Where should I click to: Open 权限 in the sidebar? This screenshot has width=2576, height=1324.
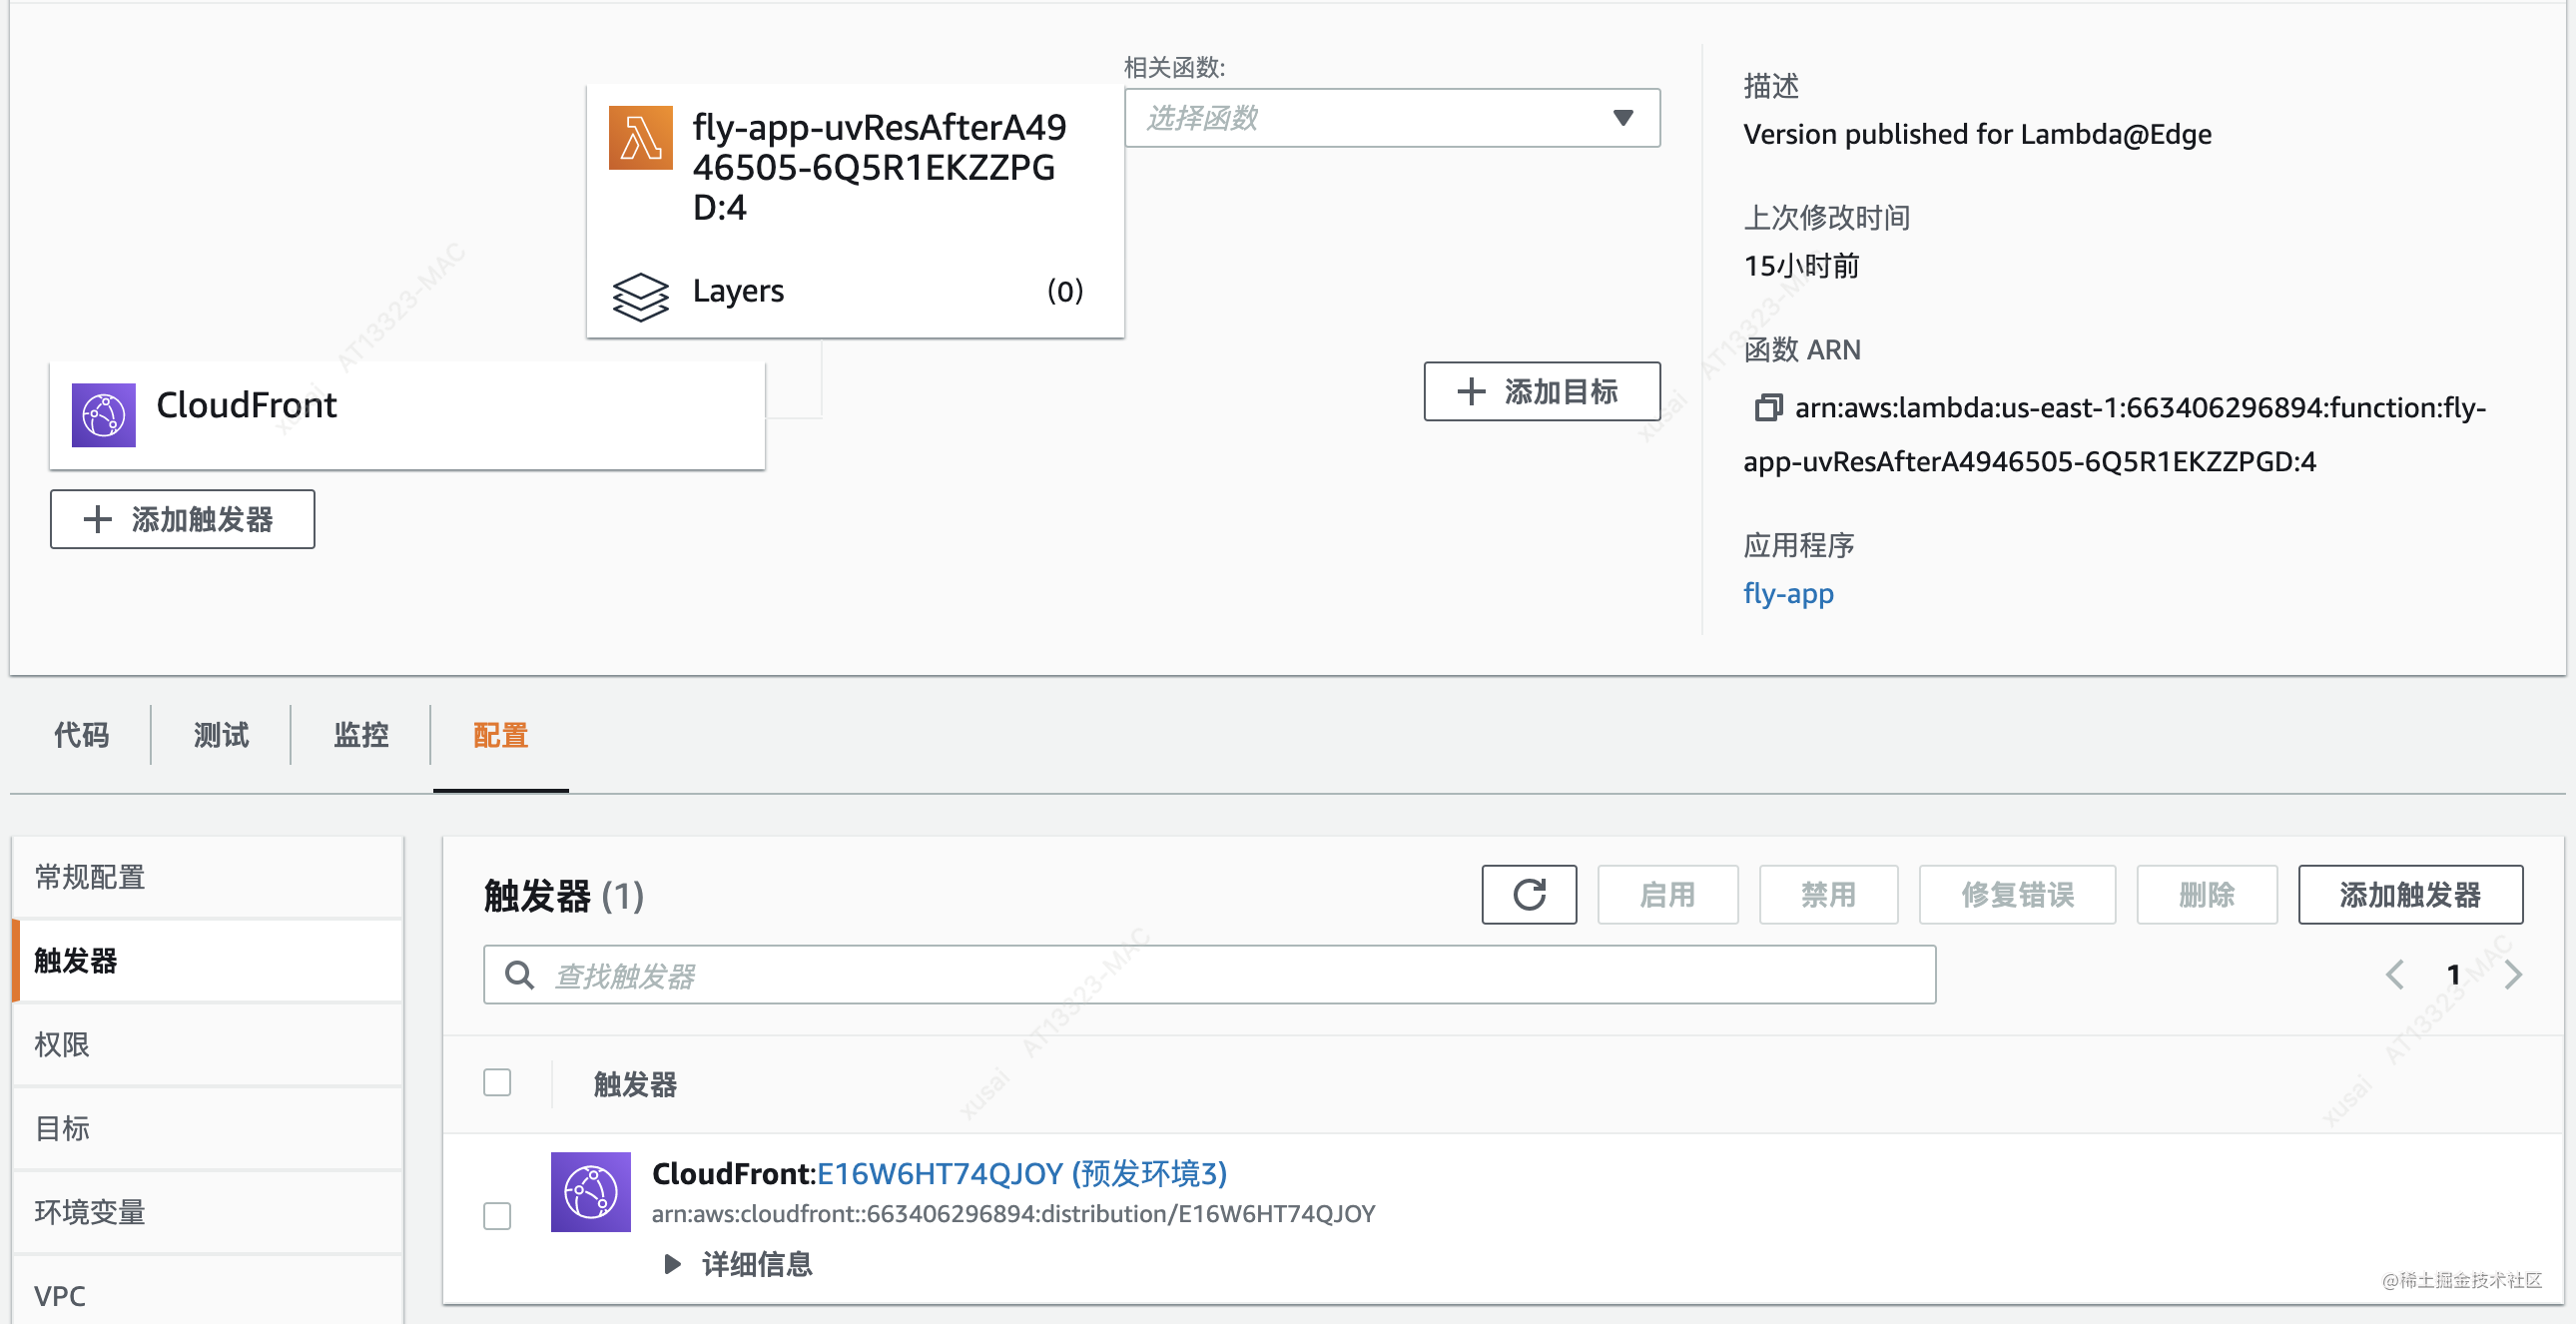[208, 1044]
